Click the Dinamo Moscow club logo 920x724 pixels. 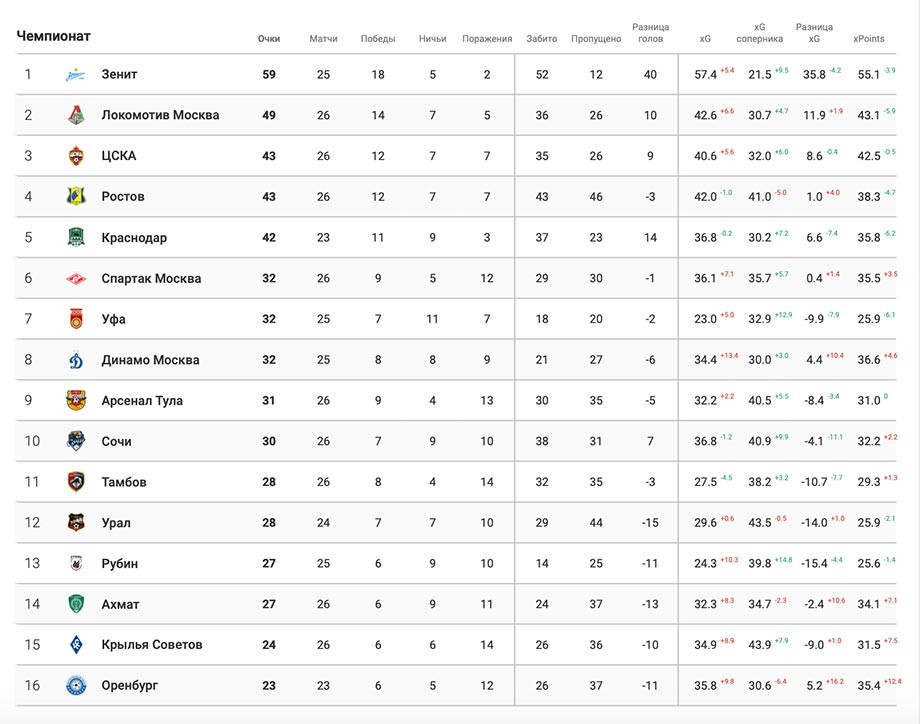coord(76,360)
